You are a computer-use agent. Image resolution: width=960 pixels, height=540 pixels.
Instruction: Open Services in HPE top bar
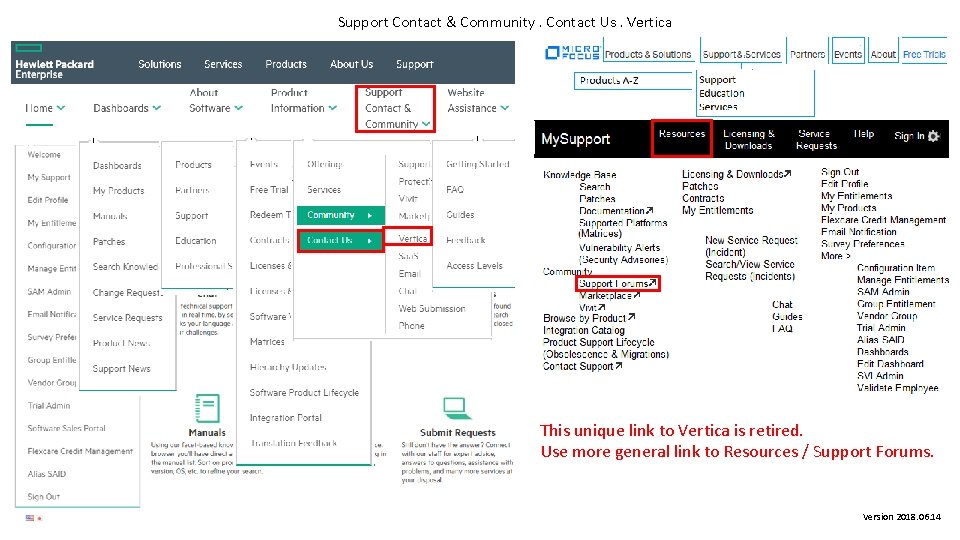pyautogui.click(x=223, y=64)
